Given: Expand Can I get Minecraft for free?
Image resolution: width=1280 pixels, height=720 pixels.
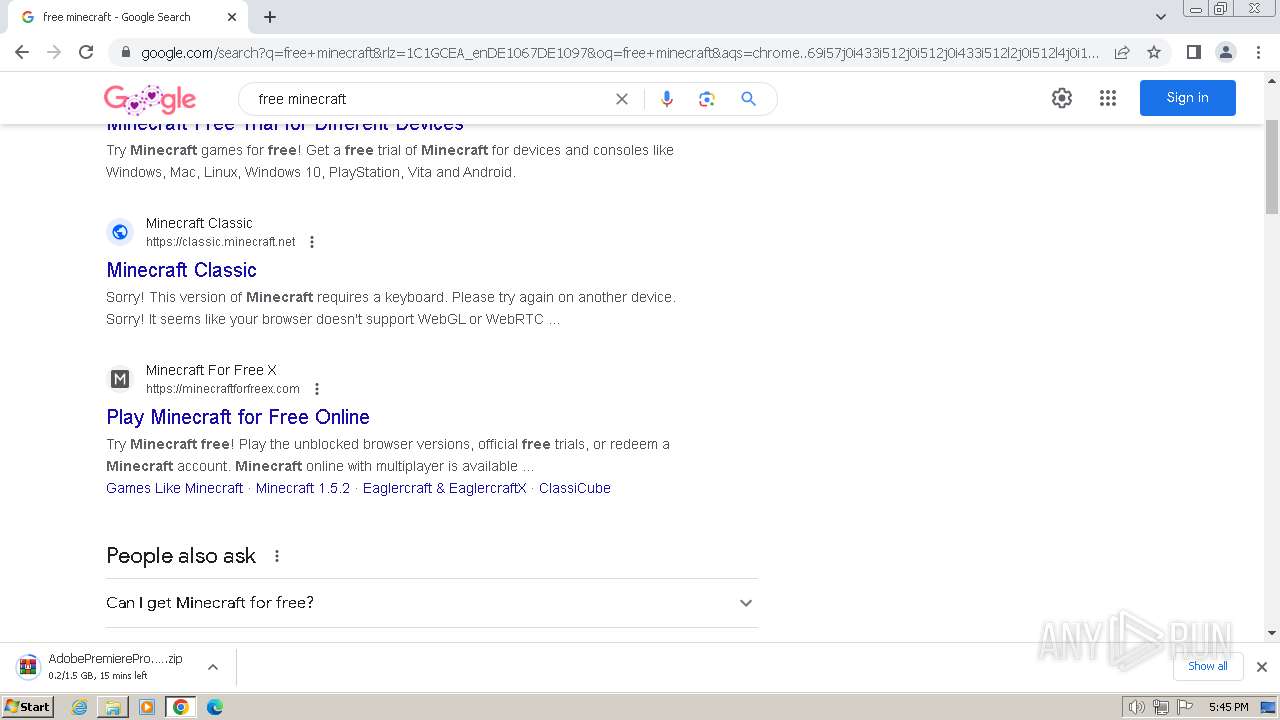Looking at the screenshot, I should (x=432, y=603).
